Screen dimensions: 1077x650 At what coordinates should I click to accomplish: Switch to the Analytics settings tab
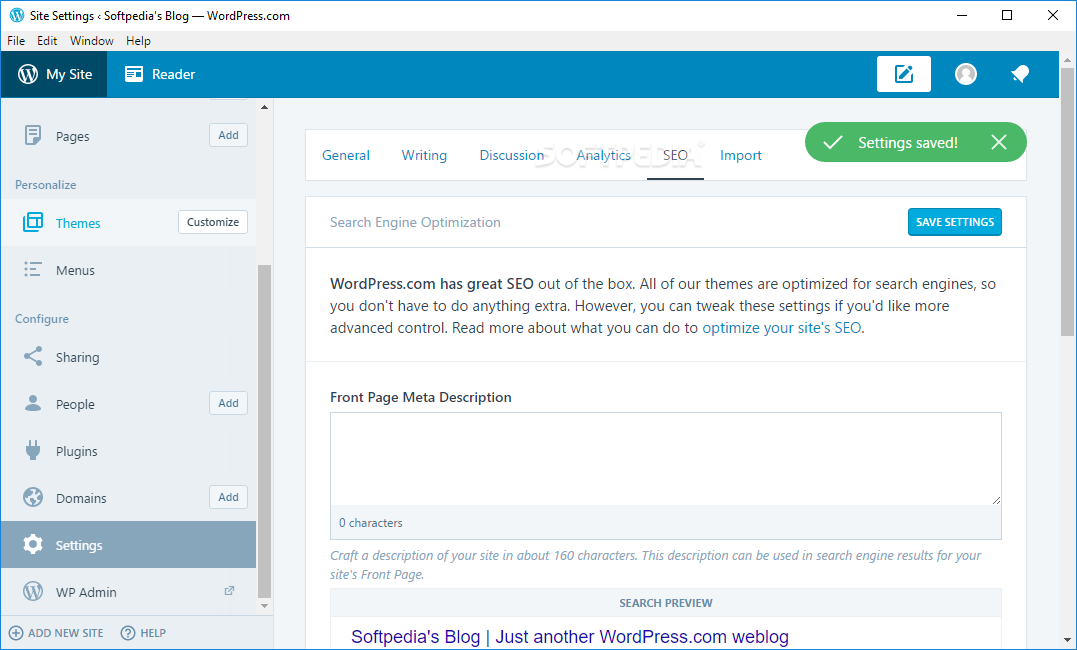[x=604, y=155]
